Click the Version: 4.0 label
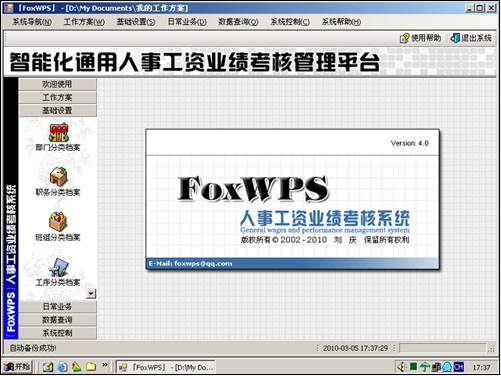The height and width of the screenshot is (376, 501). click(409, 143)
